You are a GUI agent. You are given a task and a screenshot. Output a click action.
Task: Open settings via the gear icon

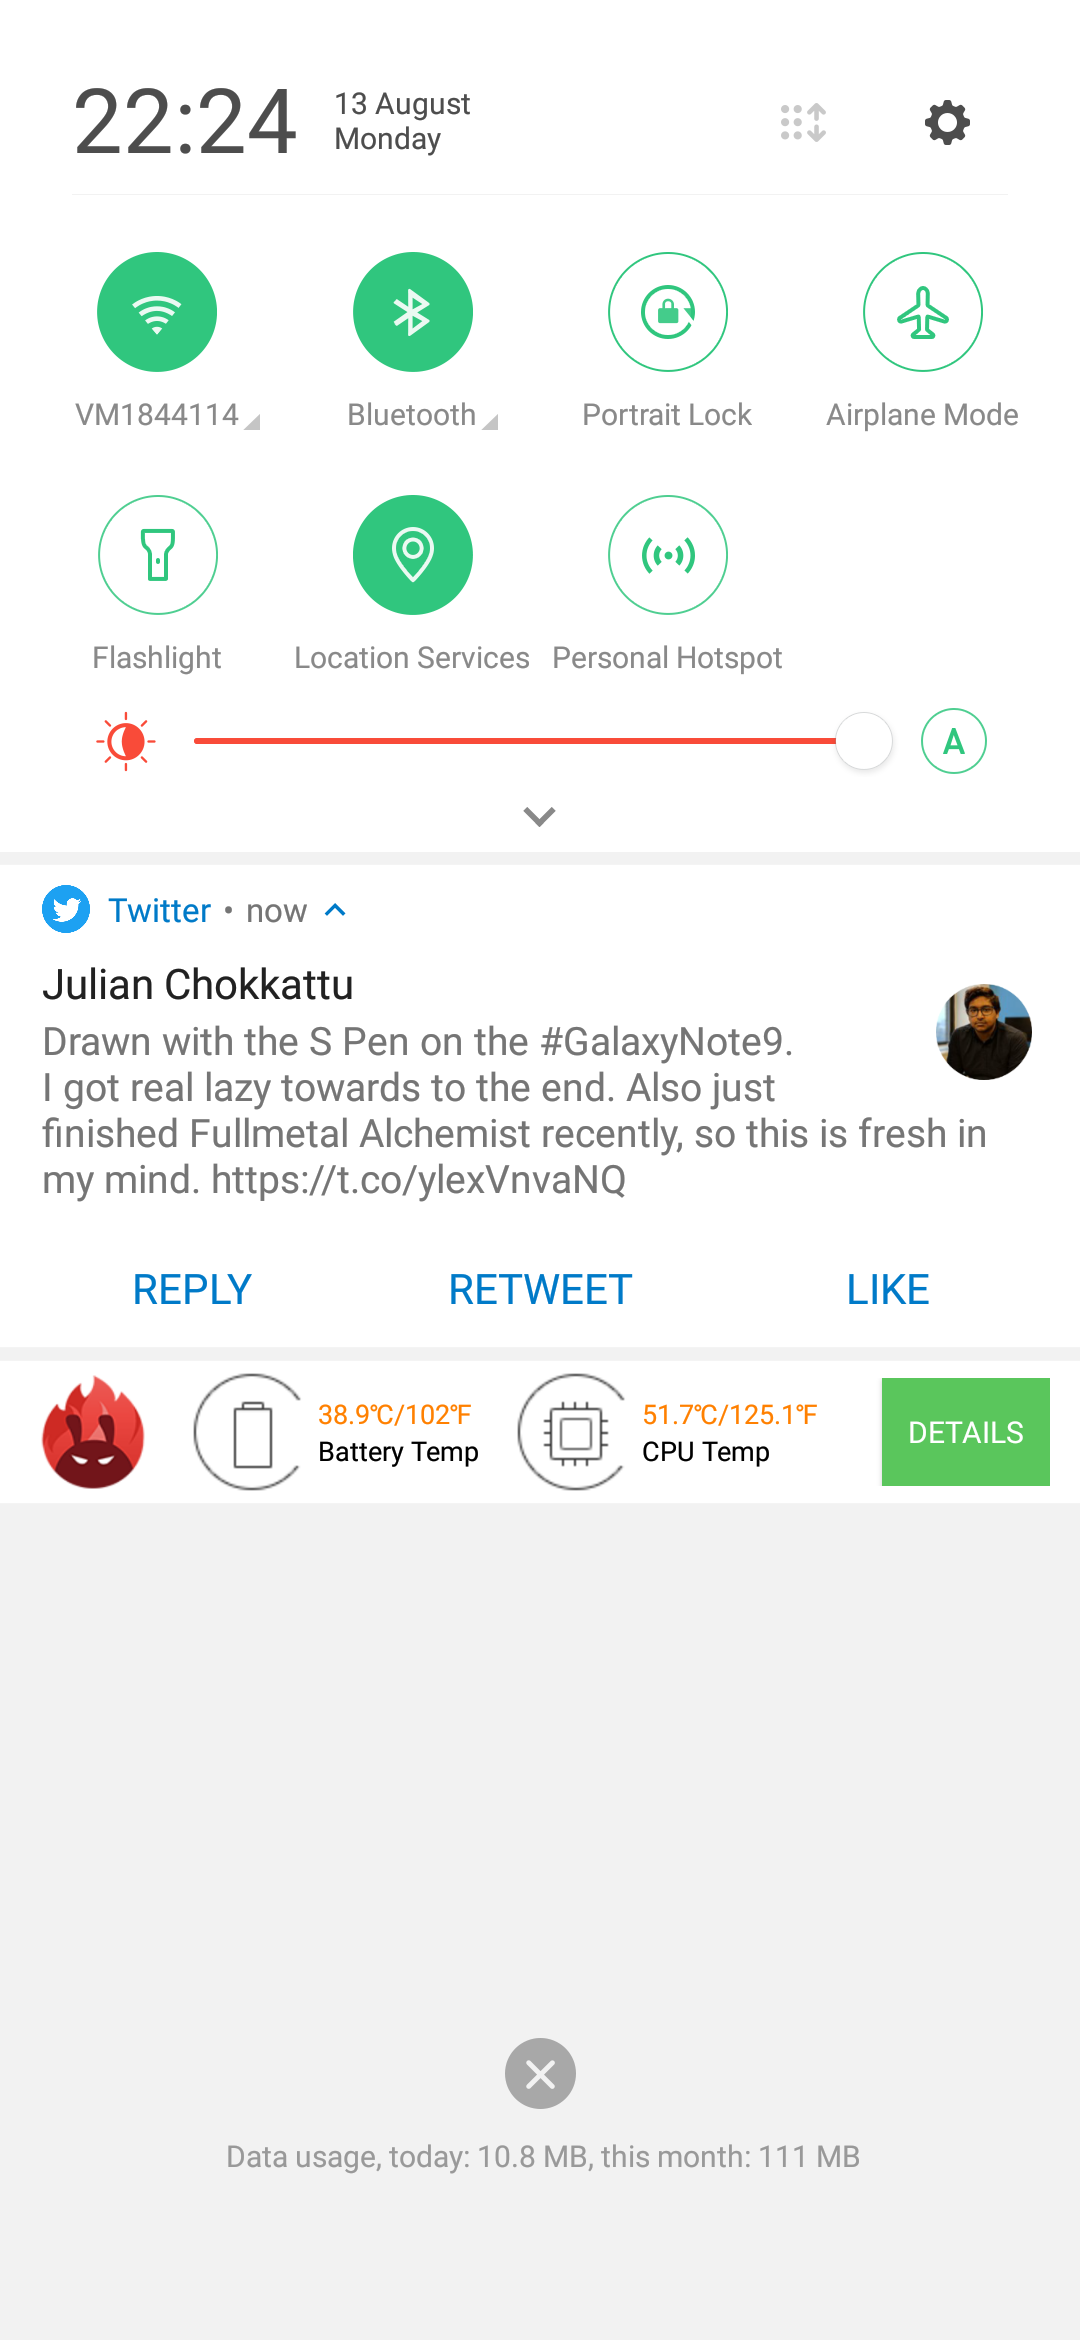tap(947, 123)
